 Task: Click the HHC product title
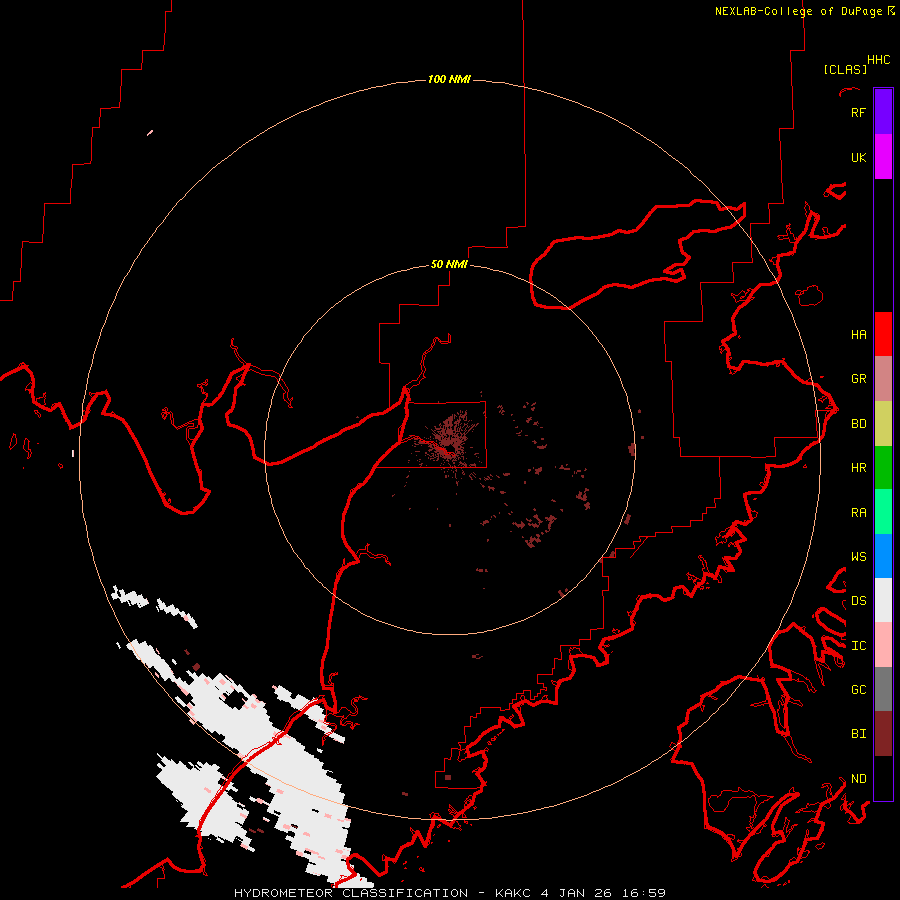[878, 60]
